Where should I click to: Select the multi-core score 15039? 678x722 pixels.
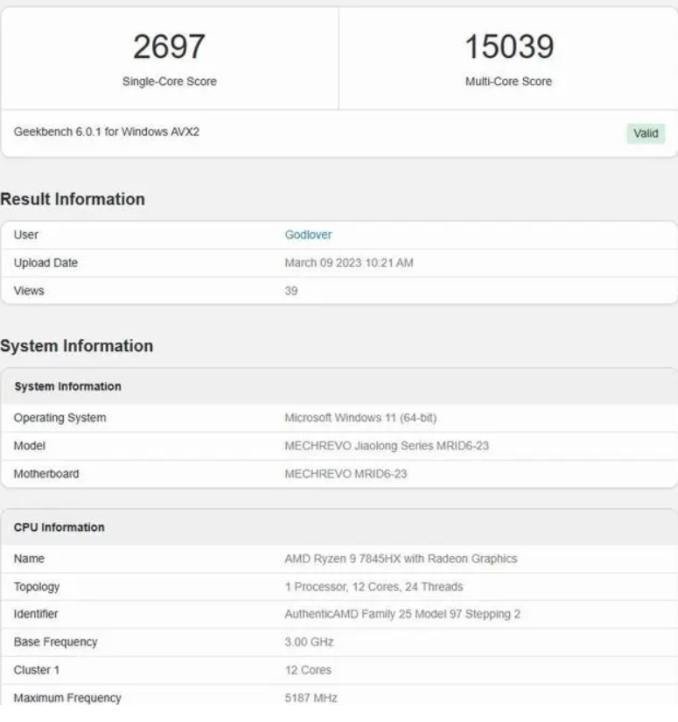click(509, 47)
